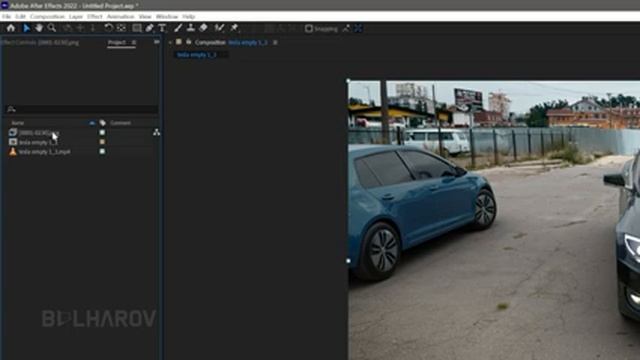This screenshot has width=640, height=360.
Task: Open the Animation menu
Action: pyautogui.click(x=120, y=17)
